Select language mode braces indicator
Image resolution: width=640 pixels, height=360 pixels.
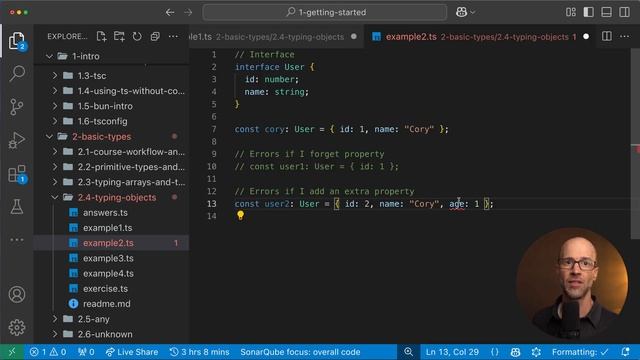(495, 352)
